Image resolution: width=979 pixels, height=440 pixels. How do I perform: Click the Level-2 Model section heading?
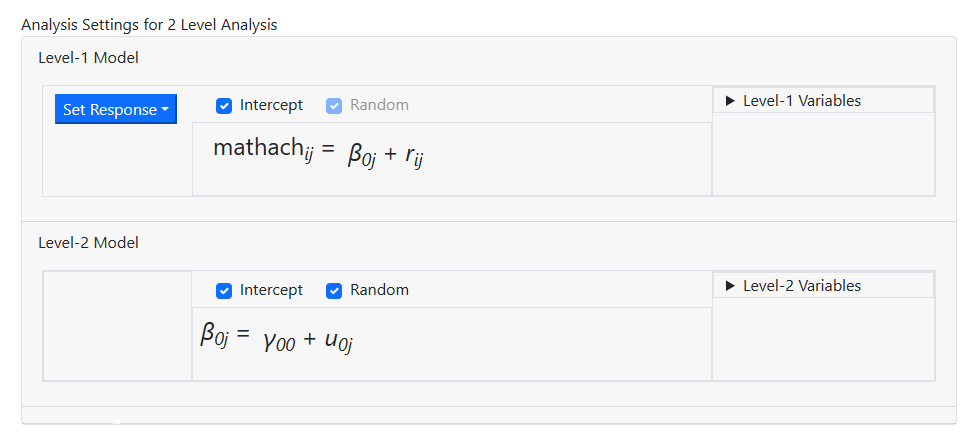(88, 243)
